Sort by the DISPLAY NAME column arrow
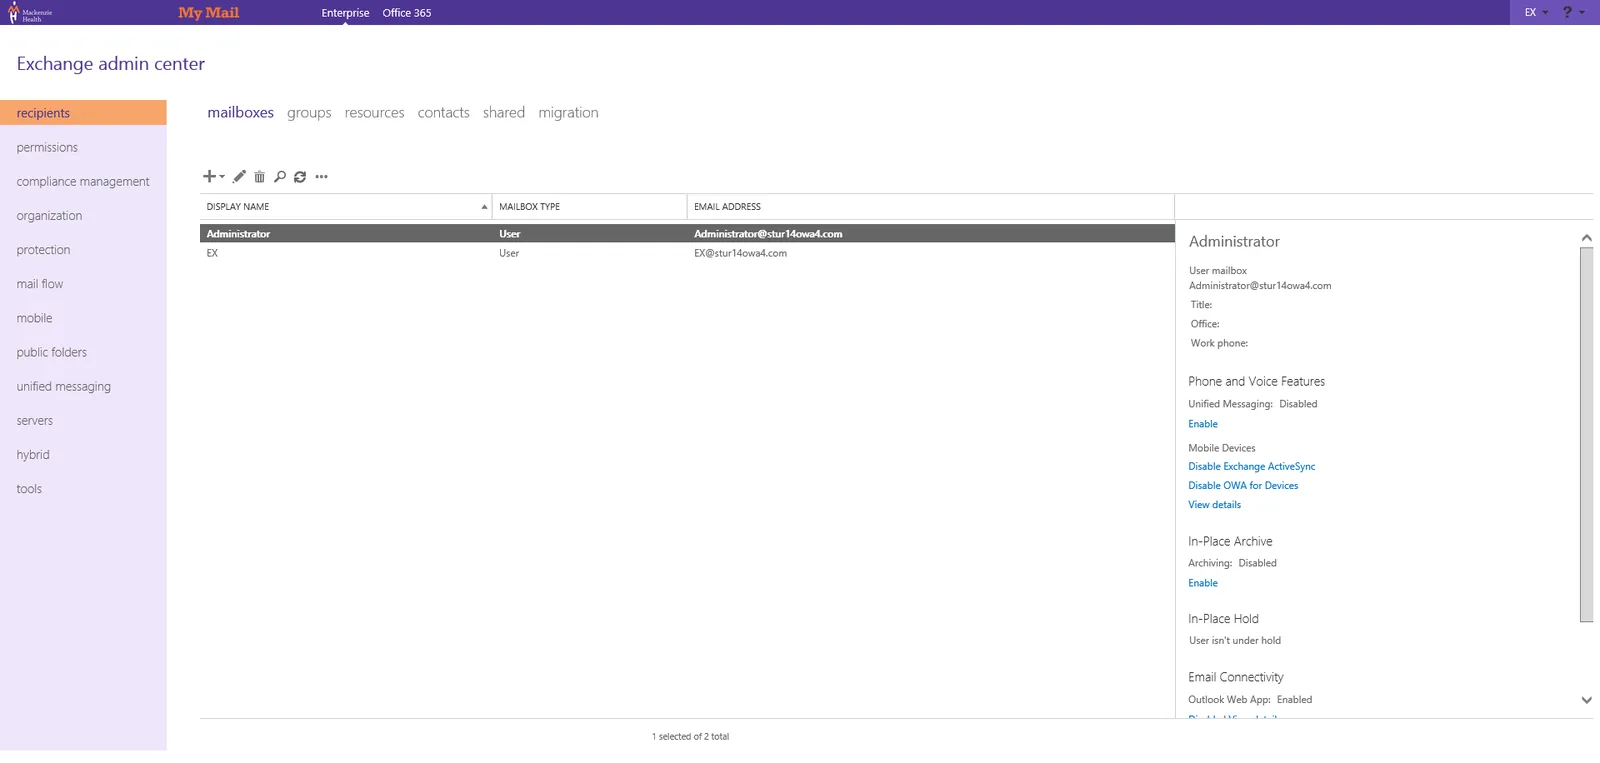1600x763 pixels. 484,207
